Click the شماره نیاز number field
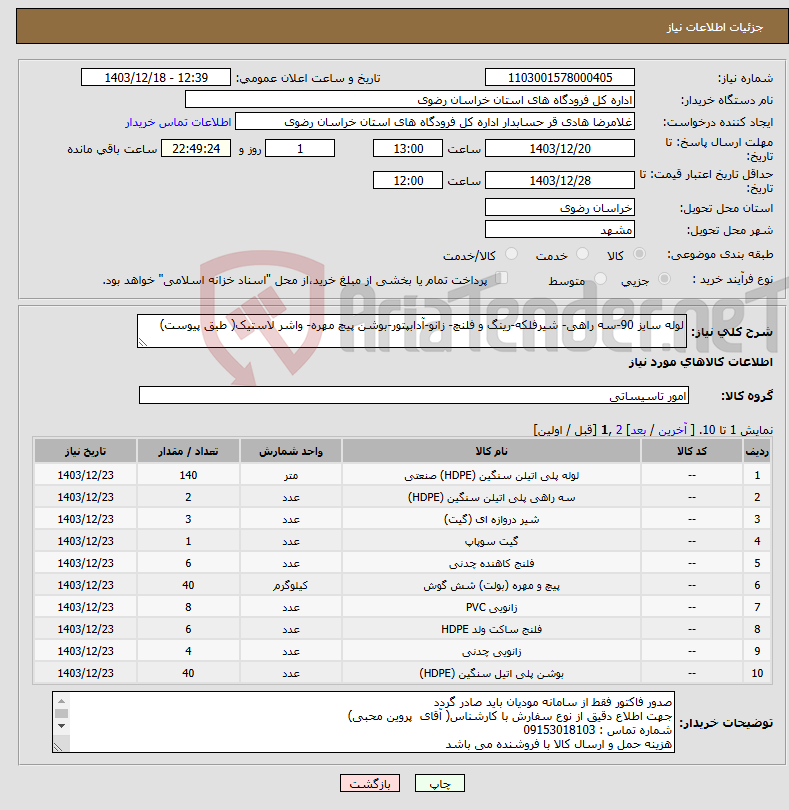This screenshot has height=810, width=789. click(x=560, y=77)
